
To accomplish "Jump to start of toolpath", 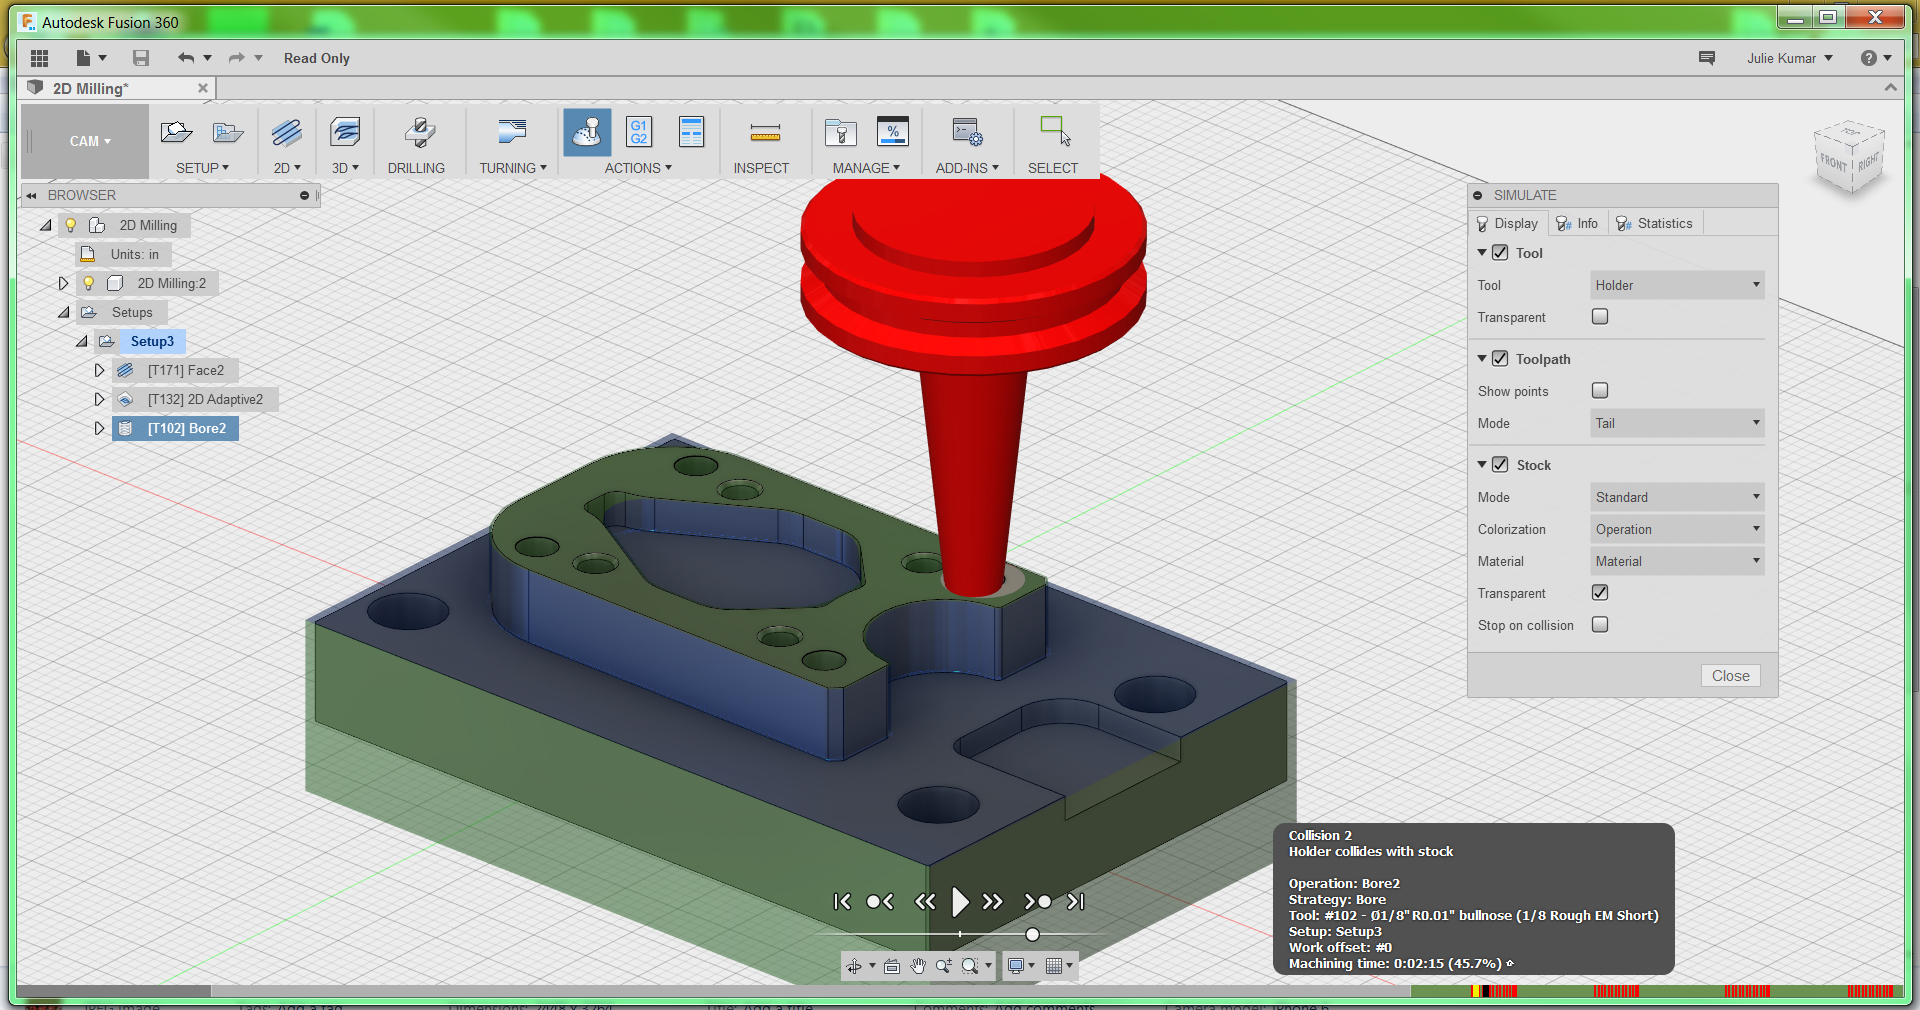I will 842,902.
